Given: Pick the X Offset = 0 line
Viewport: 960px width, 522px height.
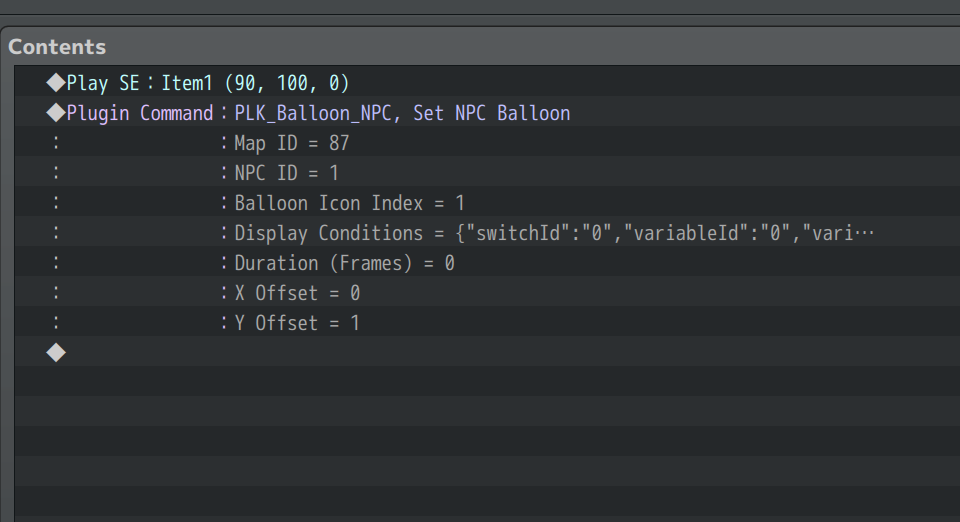Looking at the screenshot, I should pos(297,293).
